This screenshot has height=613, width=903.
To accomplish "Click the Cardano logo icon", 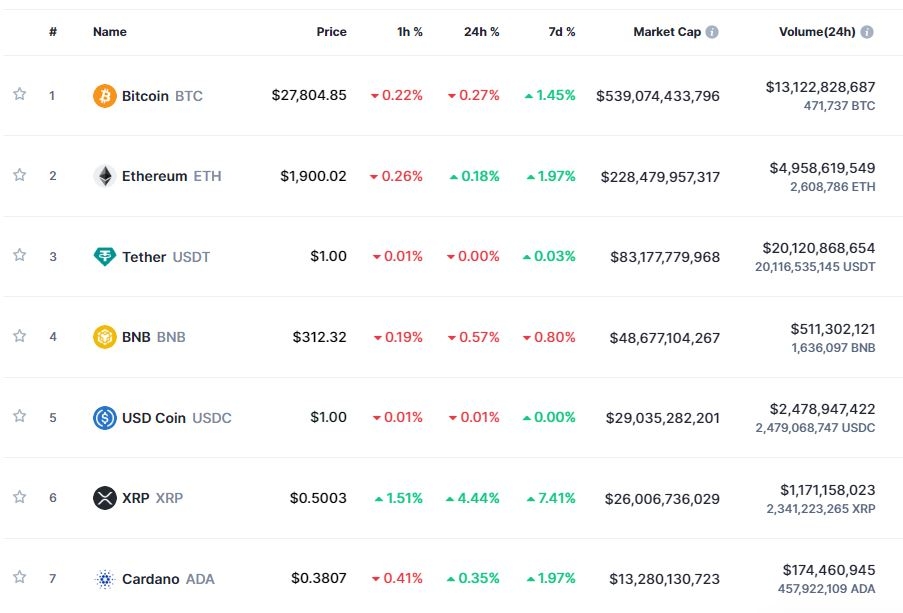I will tap(104, 579).
